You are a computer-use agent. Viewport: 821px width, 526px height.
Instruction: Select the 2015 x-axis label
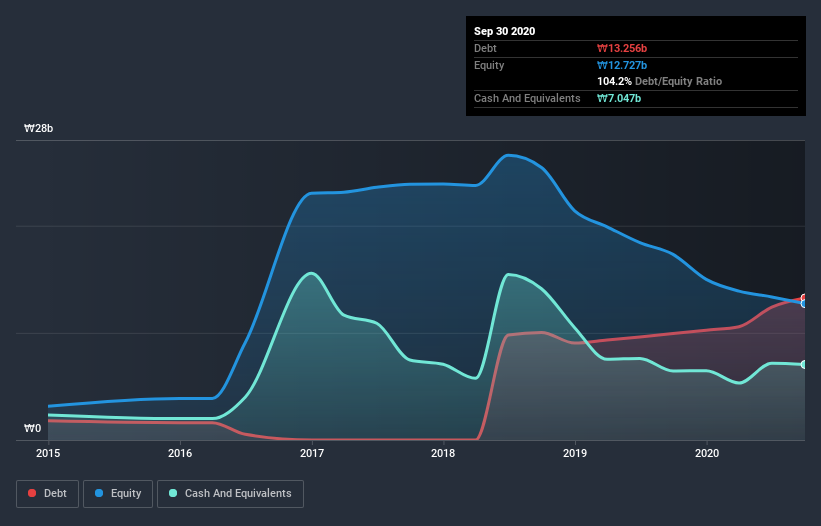click(48, 453)
